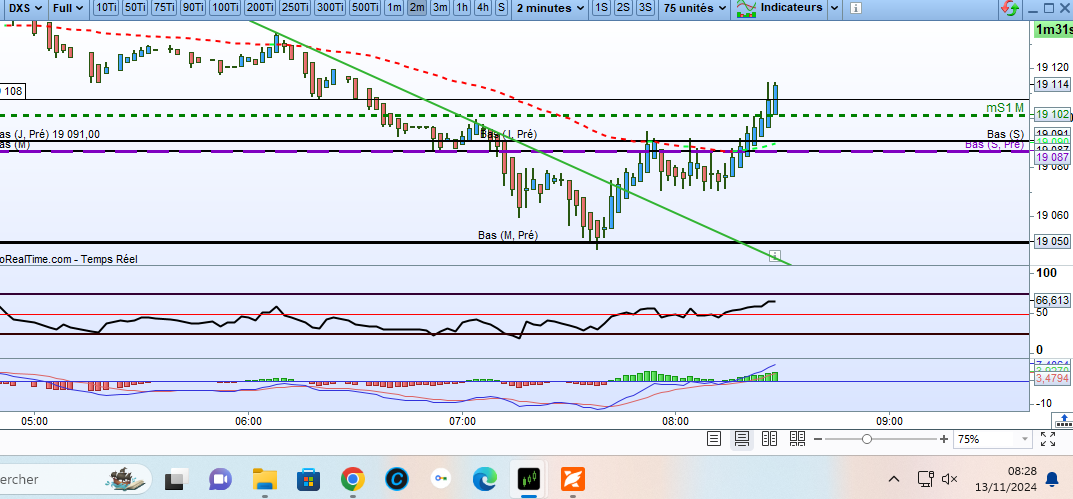The width and height of the screenshot is (1073, 499).
Task: Click the purple 19 087 price label
Action: pos(1052,157)
